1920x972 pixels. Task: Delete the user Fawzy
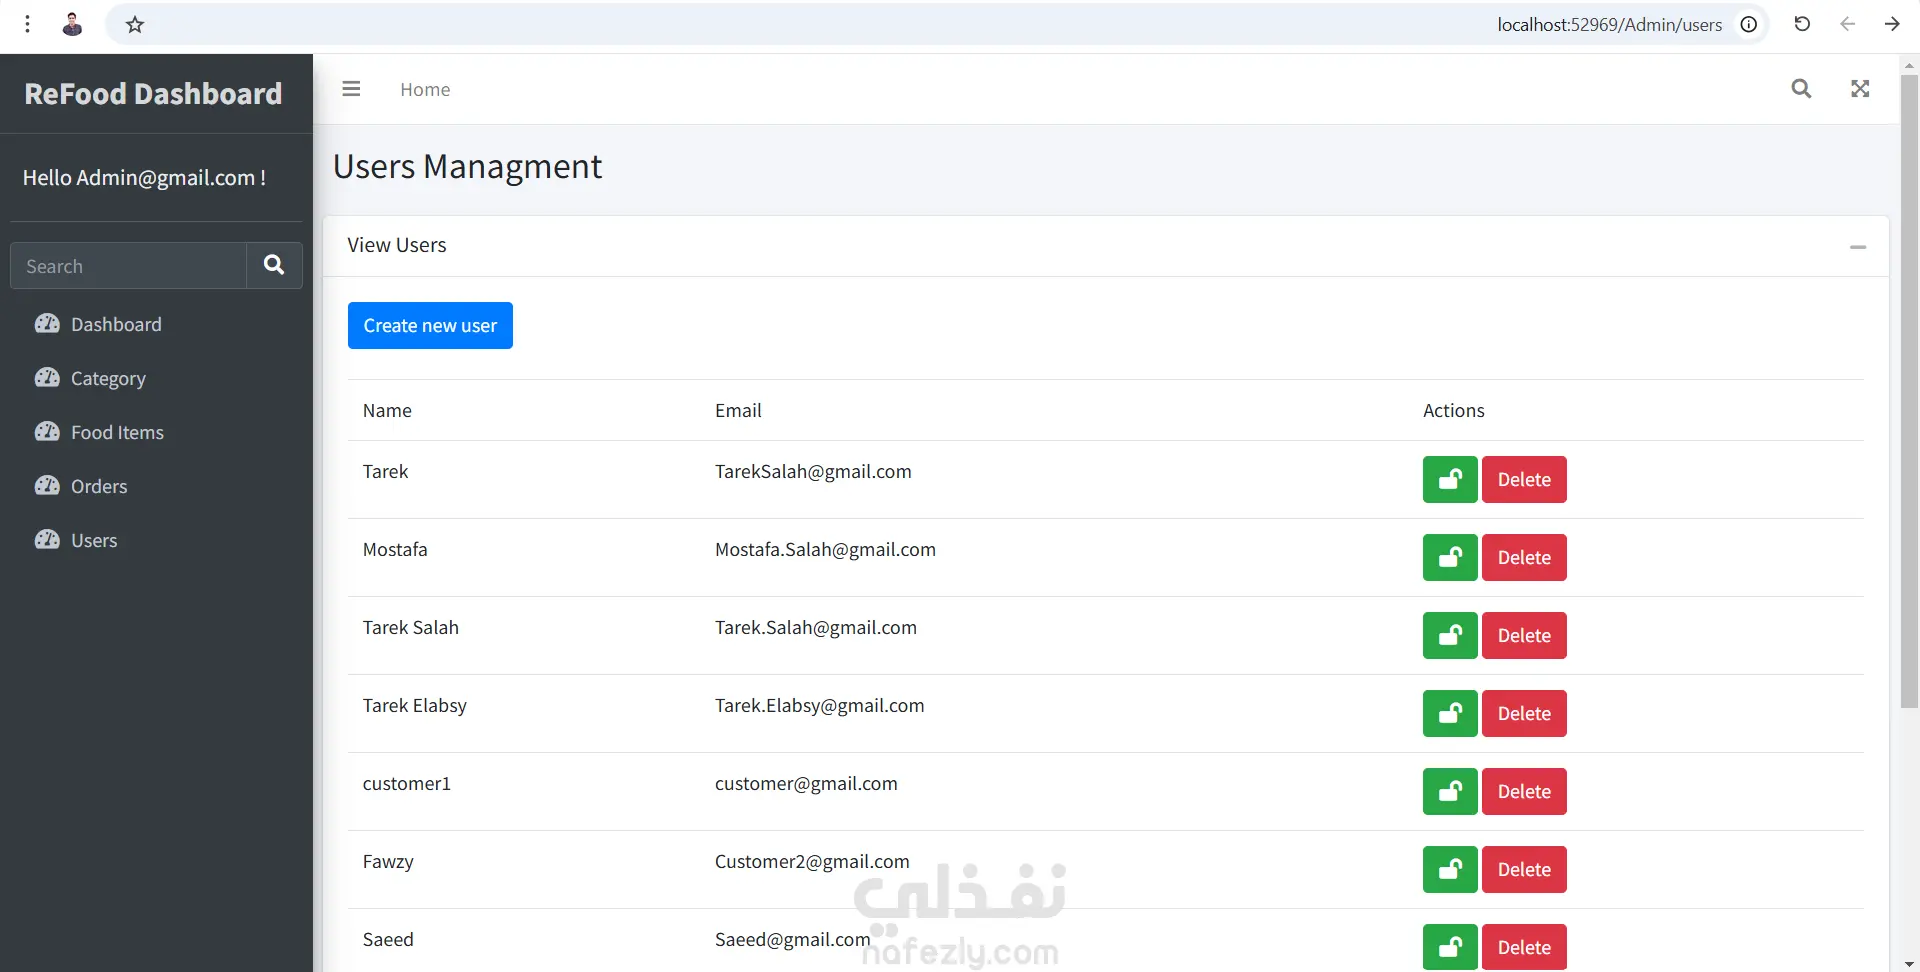1524,869
